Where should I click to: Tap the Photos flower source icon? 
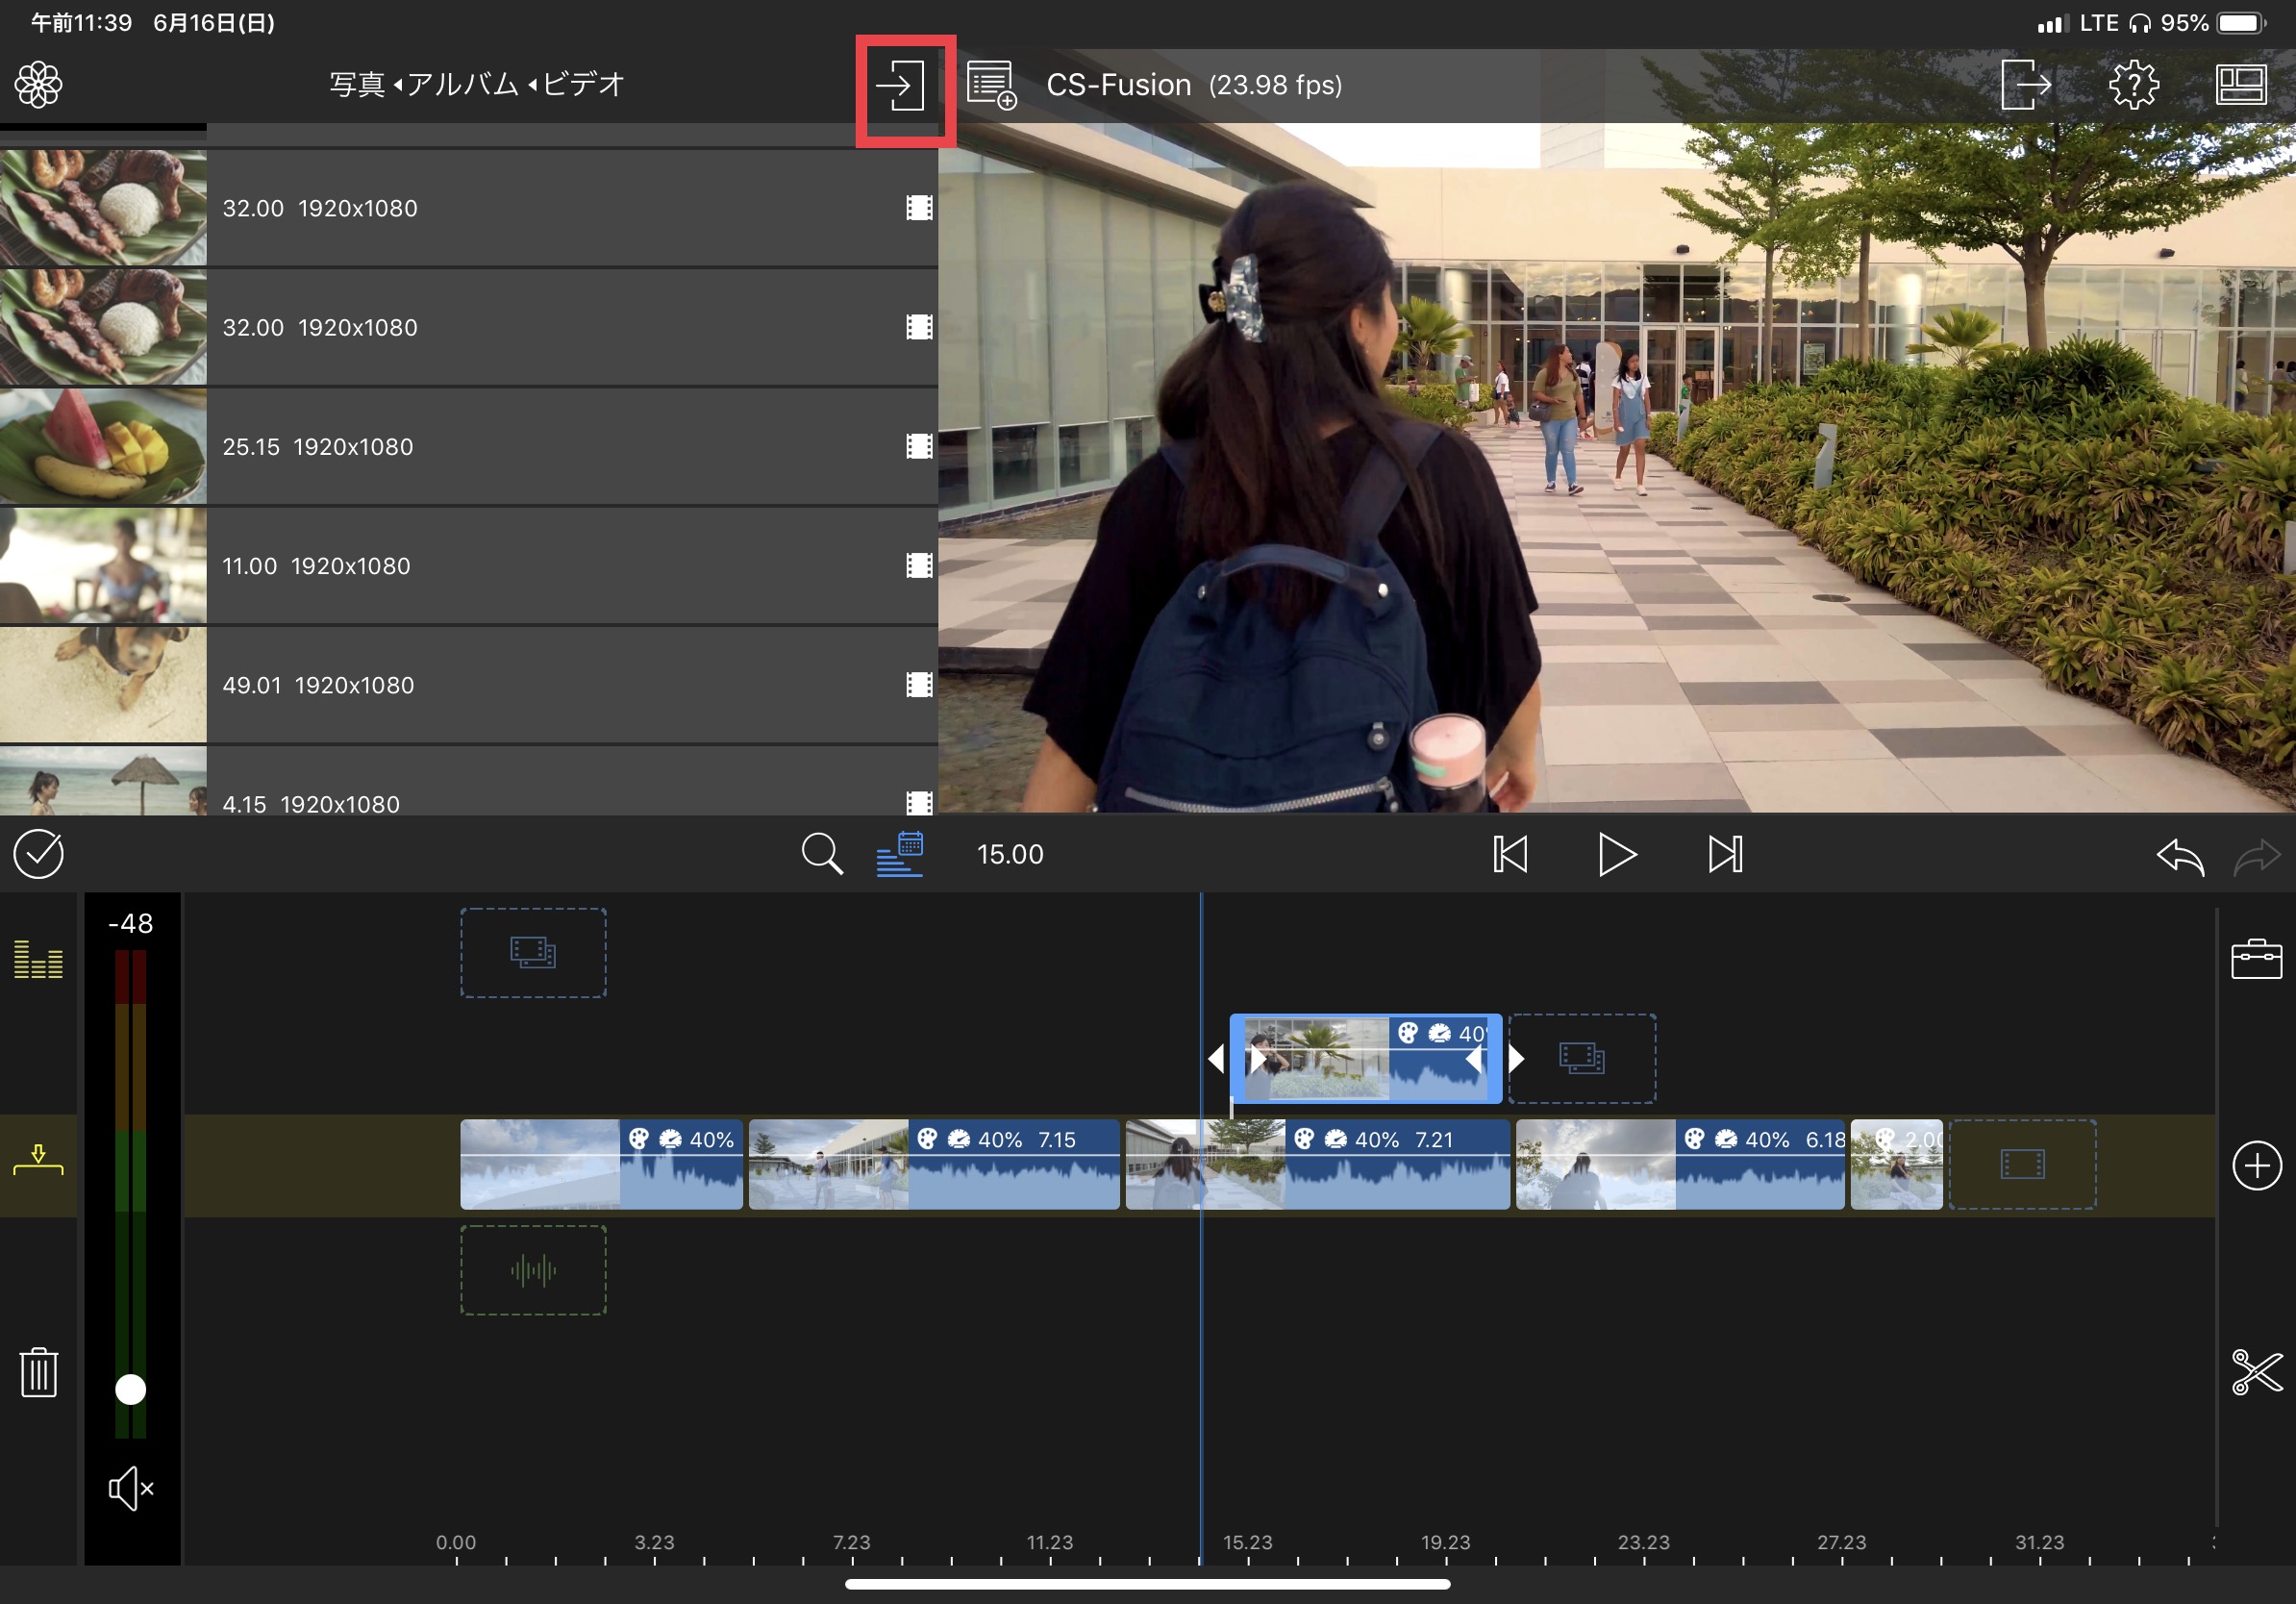(38, 85)
